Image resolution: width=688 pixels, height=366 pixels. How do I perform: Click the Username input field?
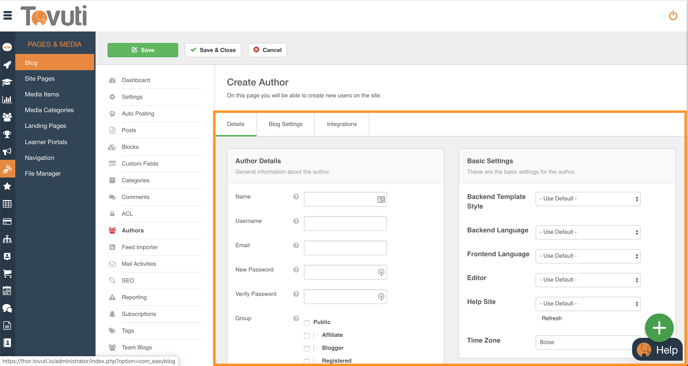coord(345,223)
